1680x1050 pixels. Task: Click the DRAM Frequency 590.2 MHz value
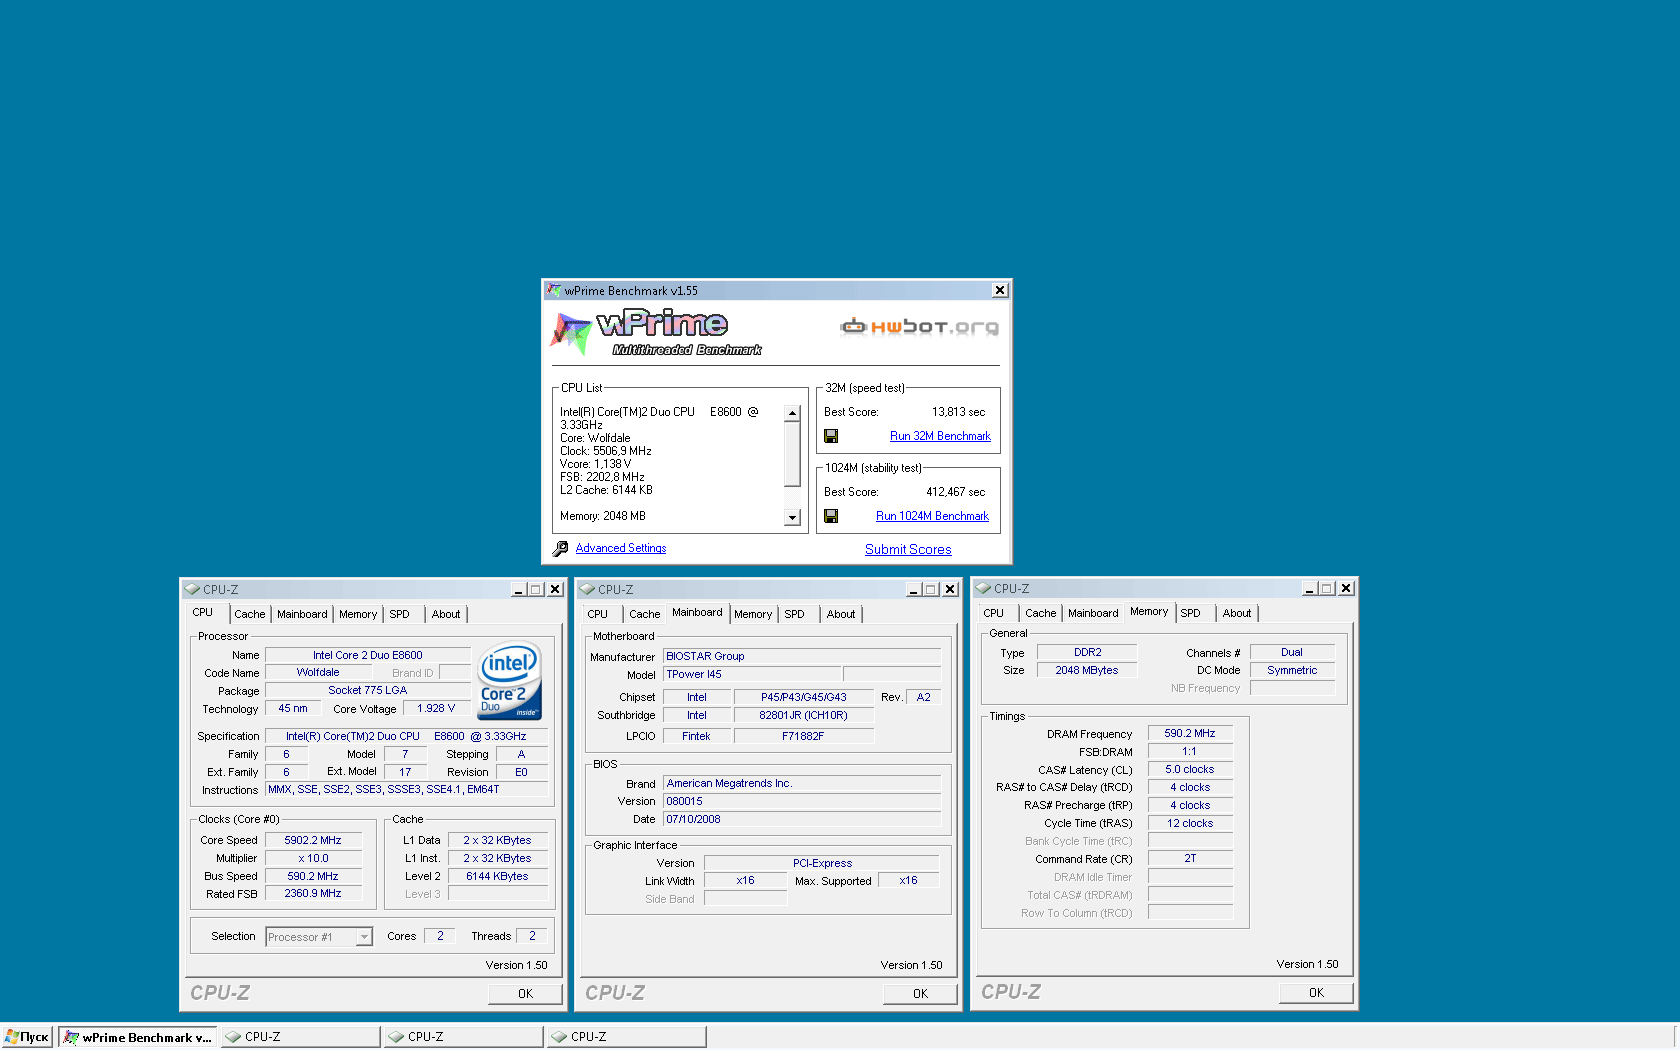1190,733
